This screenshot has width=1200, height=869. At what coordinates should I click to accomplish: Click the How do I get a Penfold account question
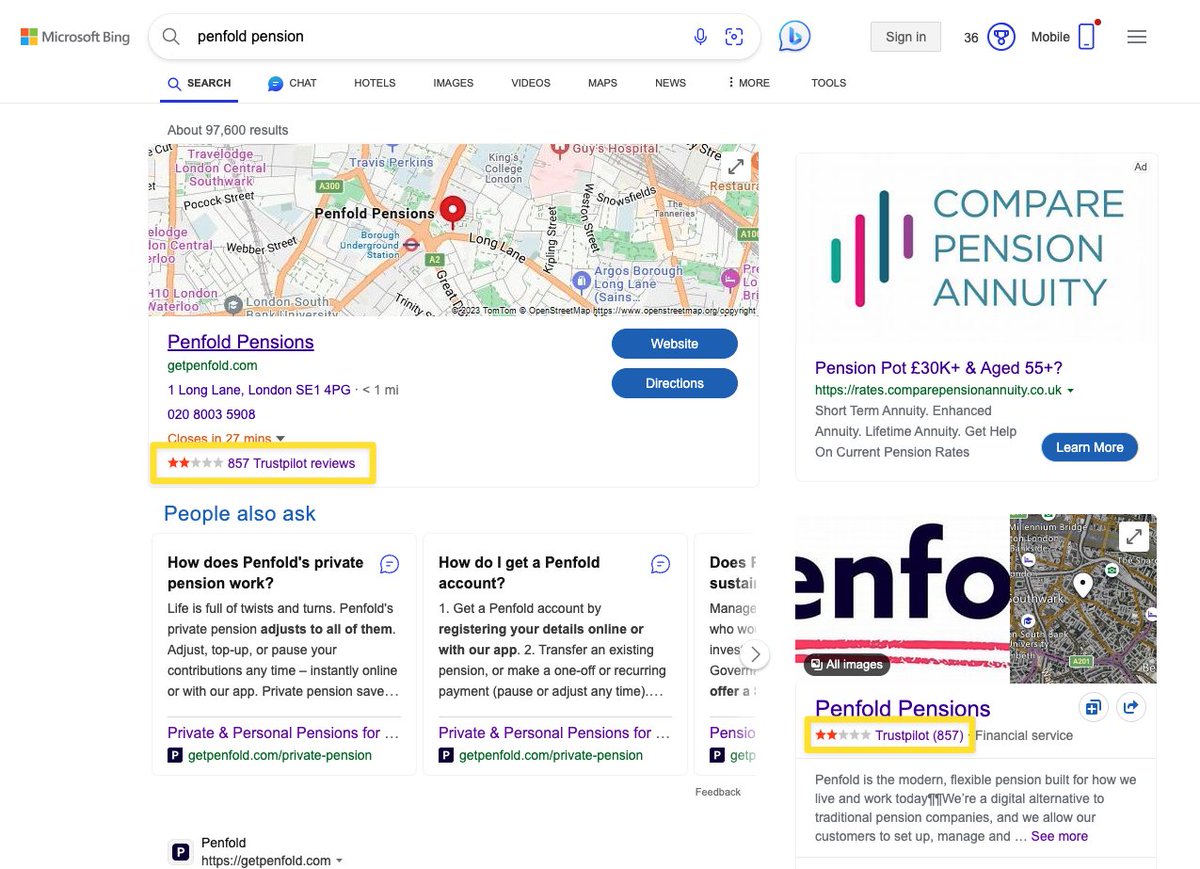coord(519,573)
